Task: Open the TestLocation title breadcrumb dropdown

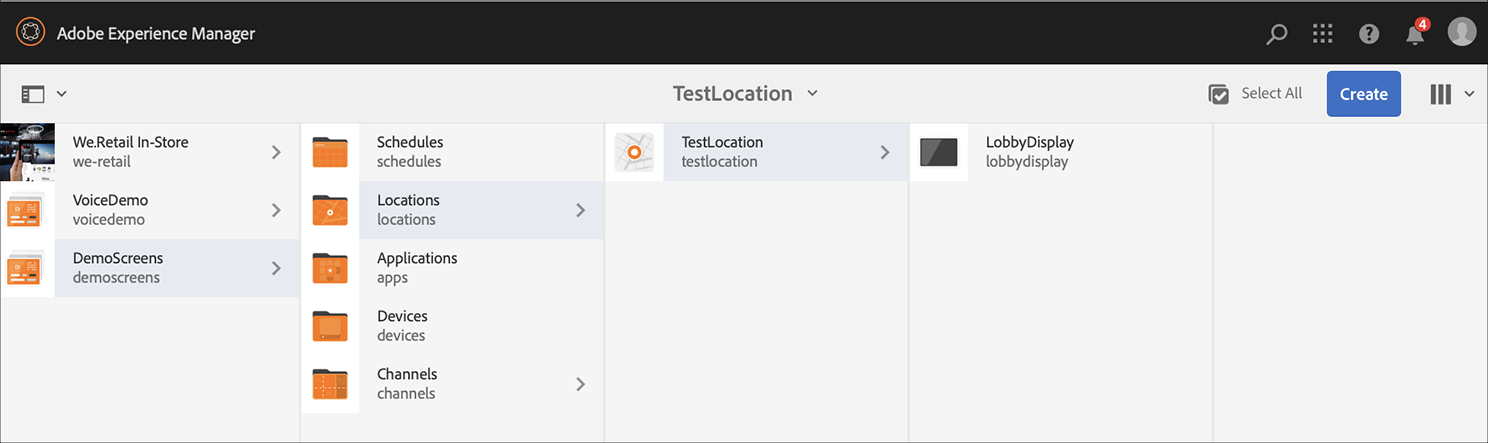Action: pyautogui.click(x=745, y=94)
